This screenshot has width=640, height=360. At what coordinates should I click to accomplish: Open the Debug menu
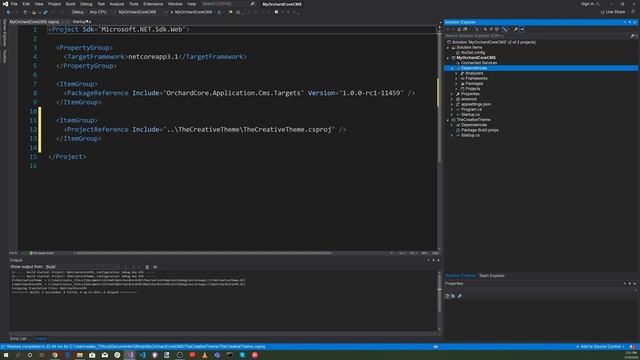[x=86, y=4]
